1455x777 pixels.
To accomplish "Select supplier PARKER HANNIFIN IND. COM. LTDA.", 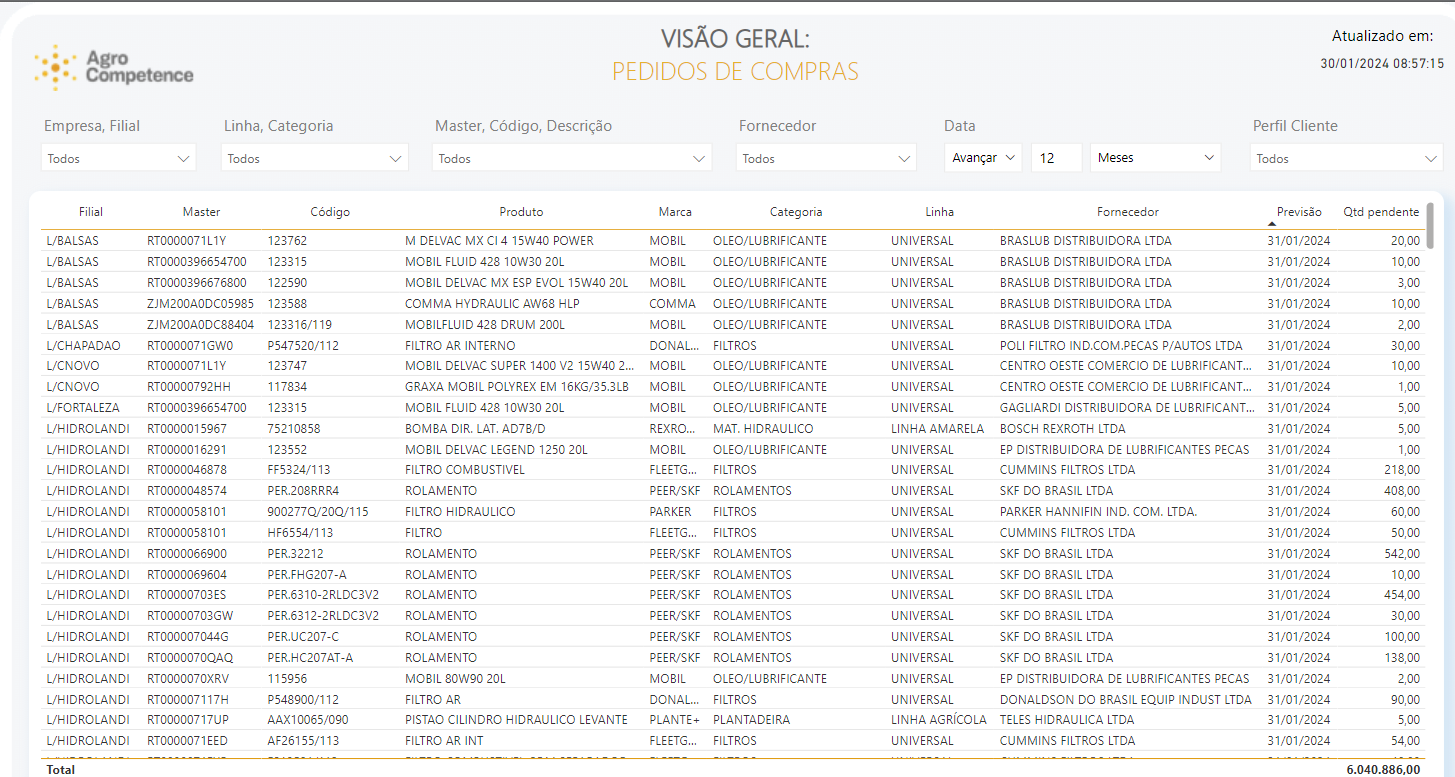I will tap(1098, 512).
